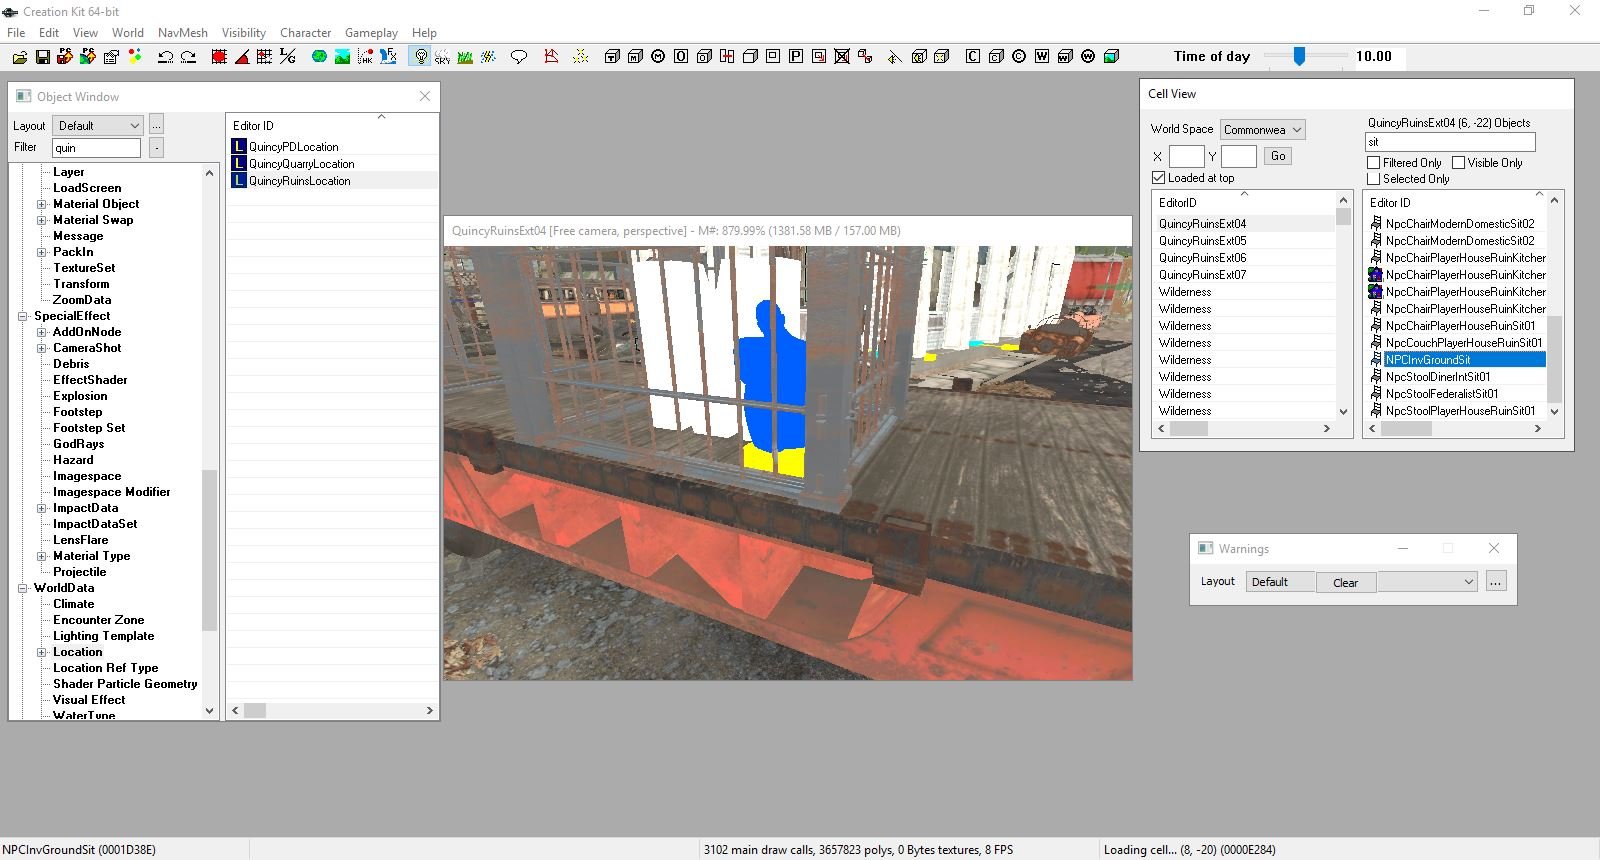Open the World Space Commonwealth dropdown
1600x860 pixels.
1262,130
